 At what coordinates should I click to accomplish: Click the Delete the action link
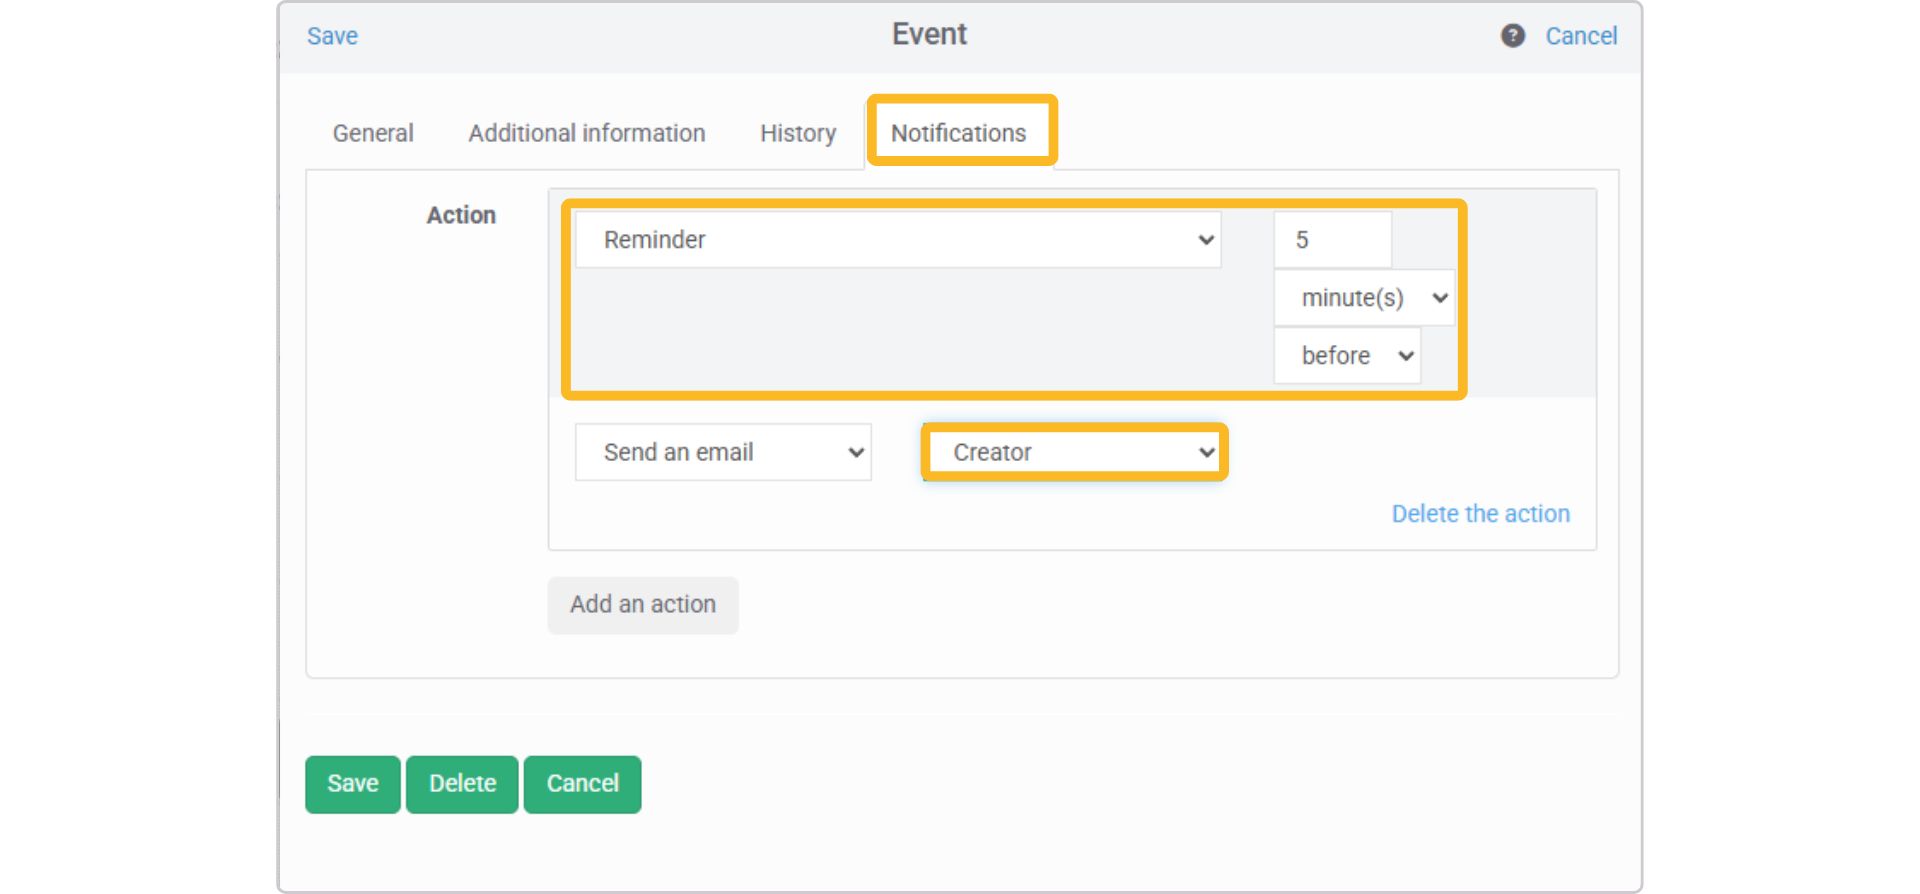(1480, 514)
